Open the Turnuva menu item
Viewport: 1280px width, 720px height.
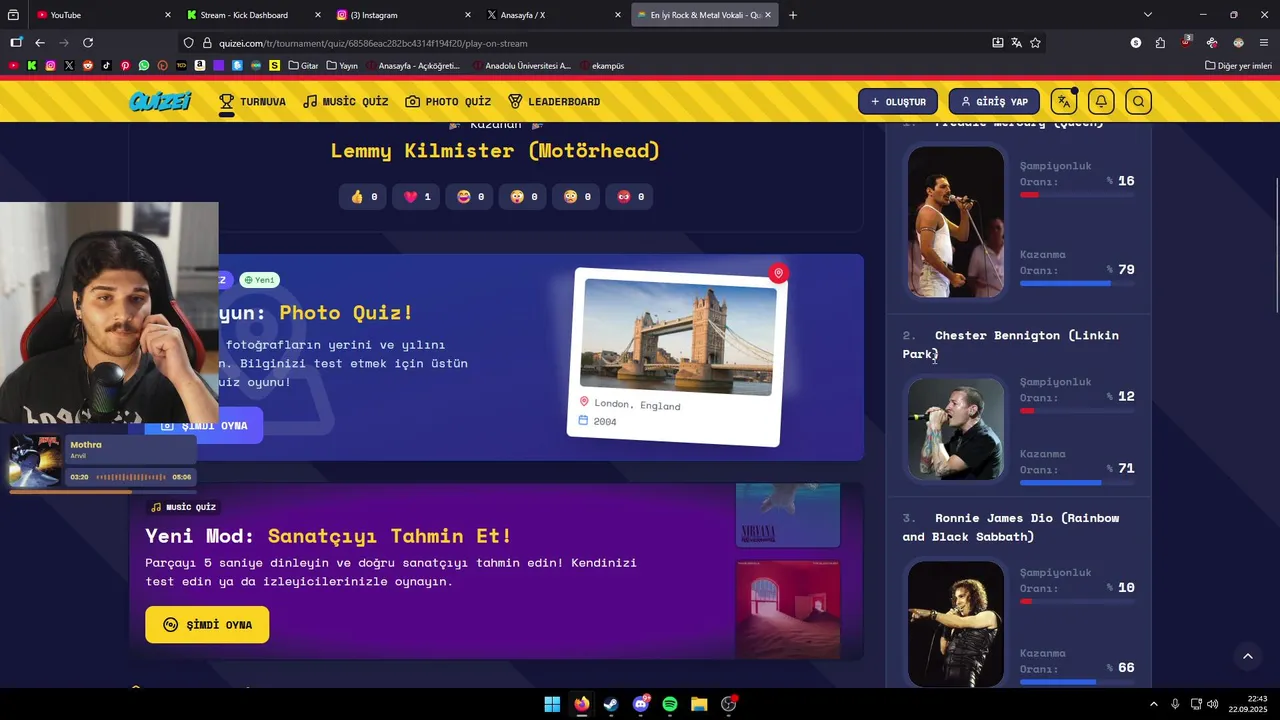(x=252, y=102)
